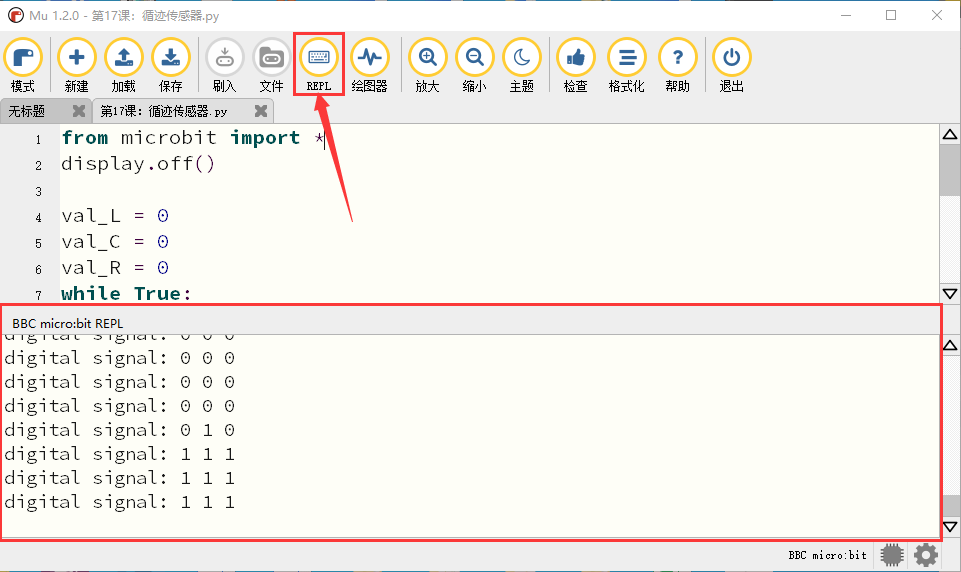Zoom out with 缩小

474,65
